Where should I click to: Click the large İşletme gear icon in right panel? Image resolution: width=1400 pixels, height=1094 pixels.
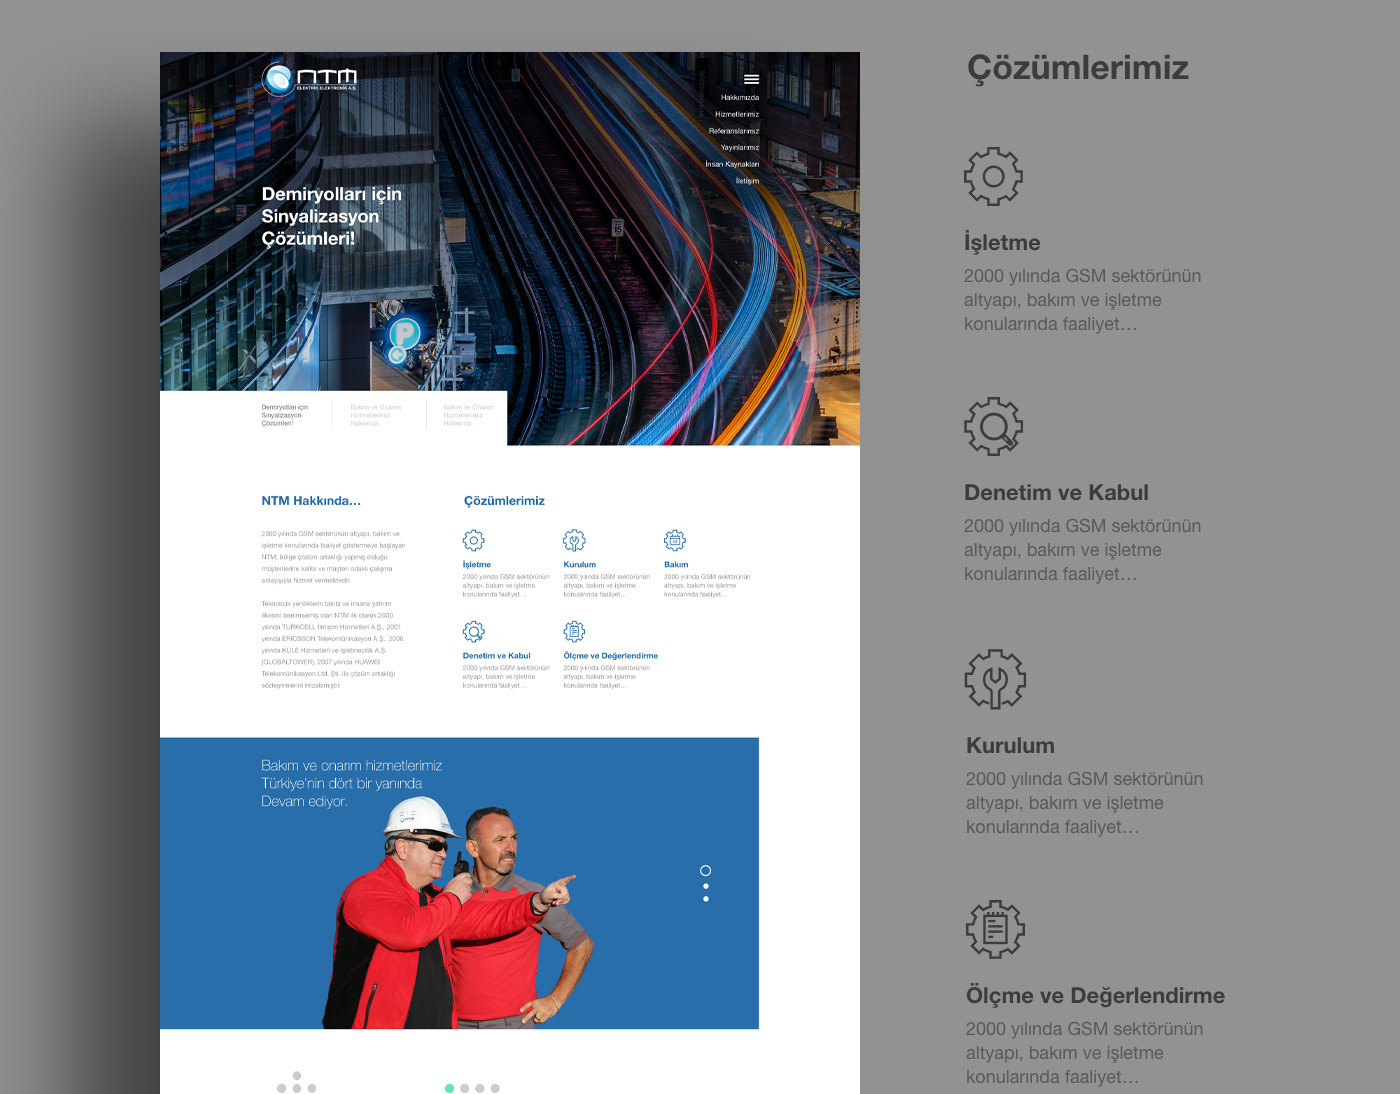[x=993, y=177]
